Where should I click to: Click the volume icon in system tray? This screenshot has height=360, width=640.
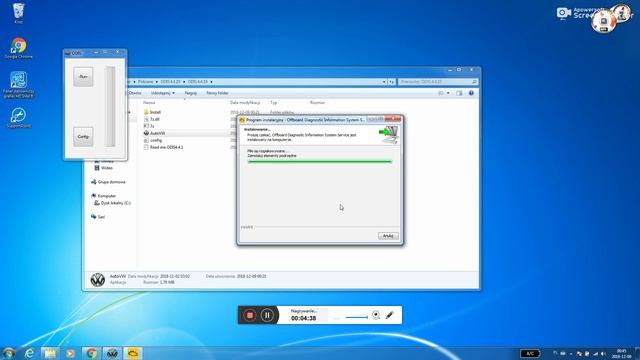tap(603, 353)
